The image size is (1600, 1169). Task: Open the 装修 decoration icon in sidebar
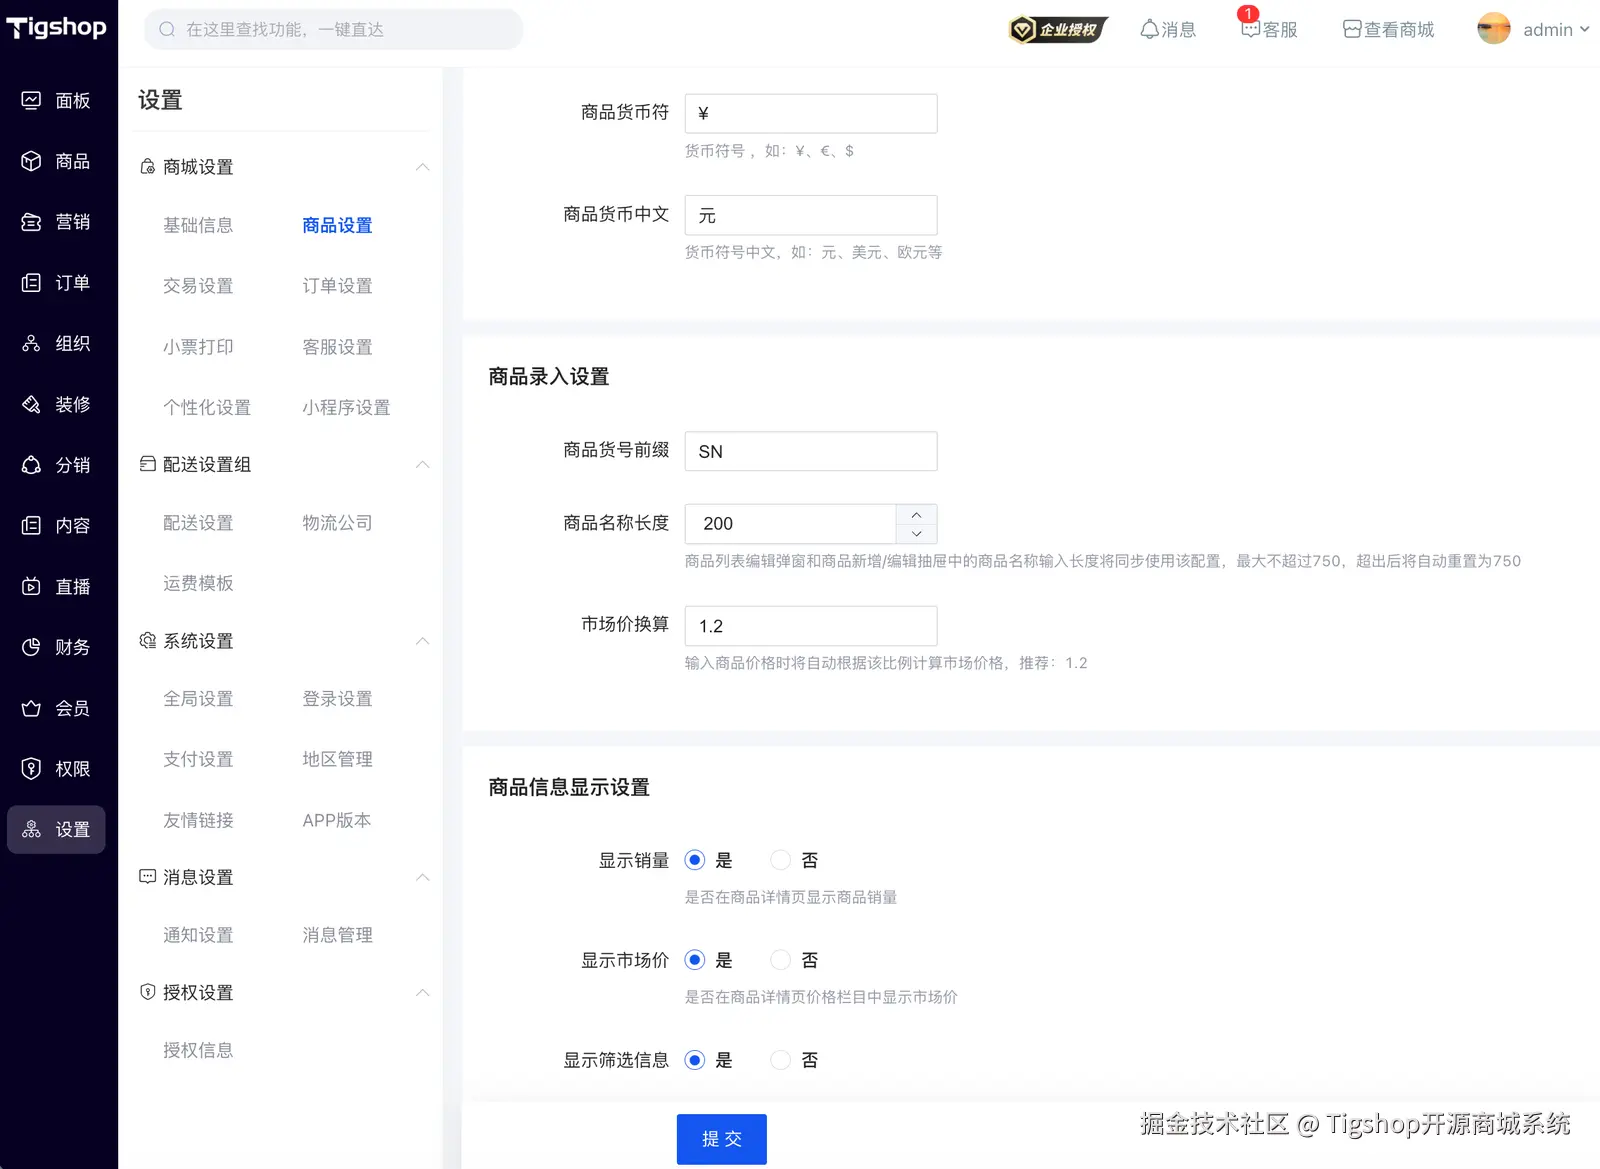[31, 404]
